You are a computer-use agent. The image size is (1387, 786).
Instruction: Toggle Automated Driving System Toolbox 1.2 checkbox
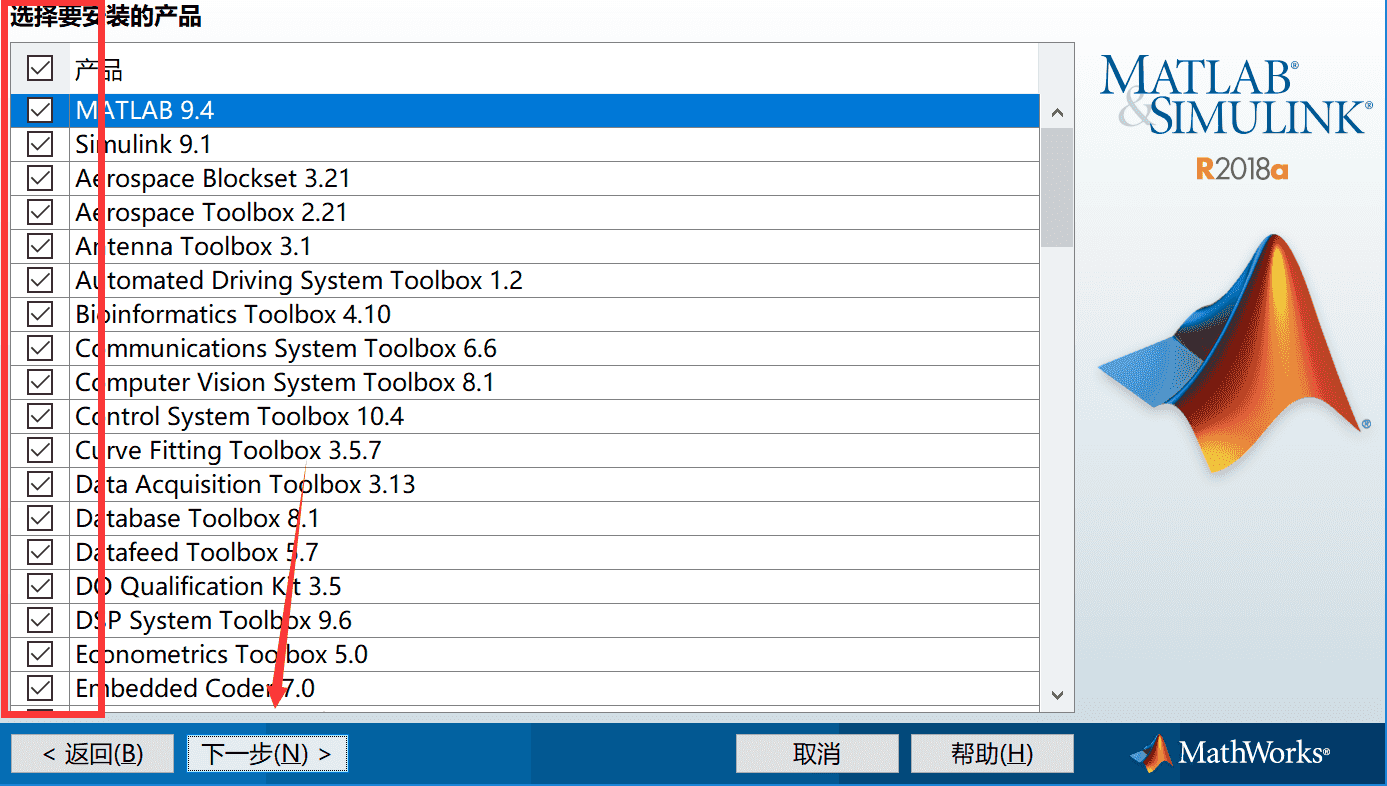40,280
